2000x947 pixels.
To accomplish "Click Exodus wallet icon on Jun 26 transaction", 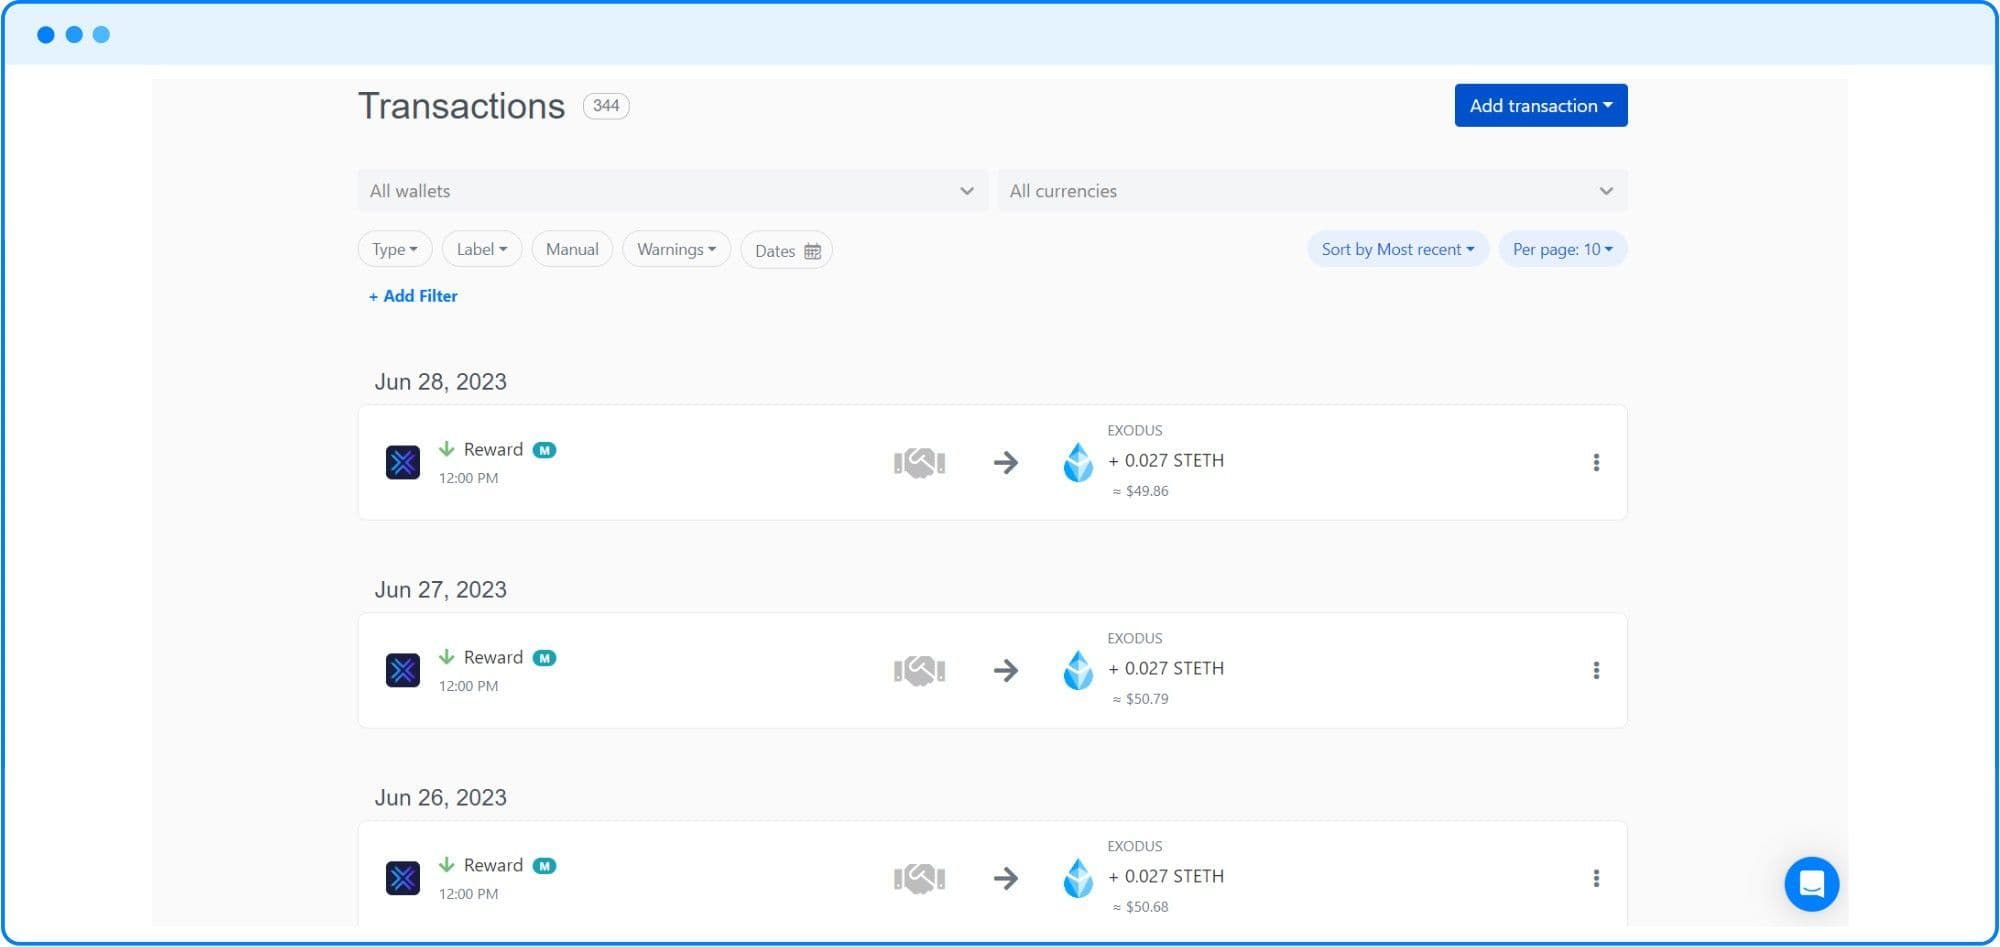I will click(x=403, y=878).
